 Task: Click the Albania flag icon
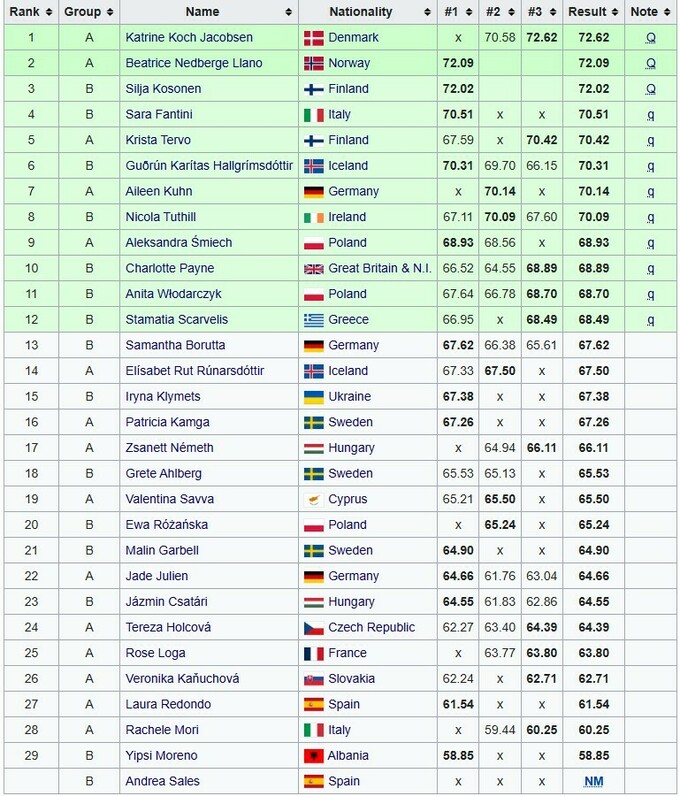[313, 756]
